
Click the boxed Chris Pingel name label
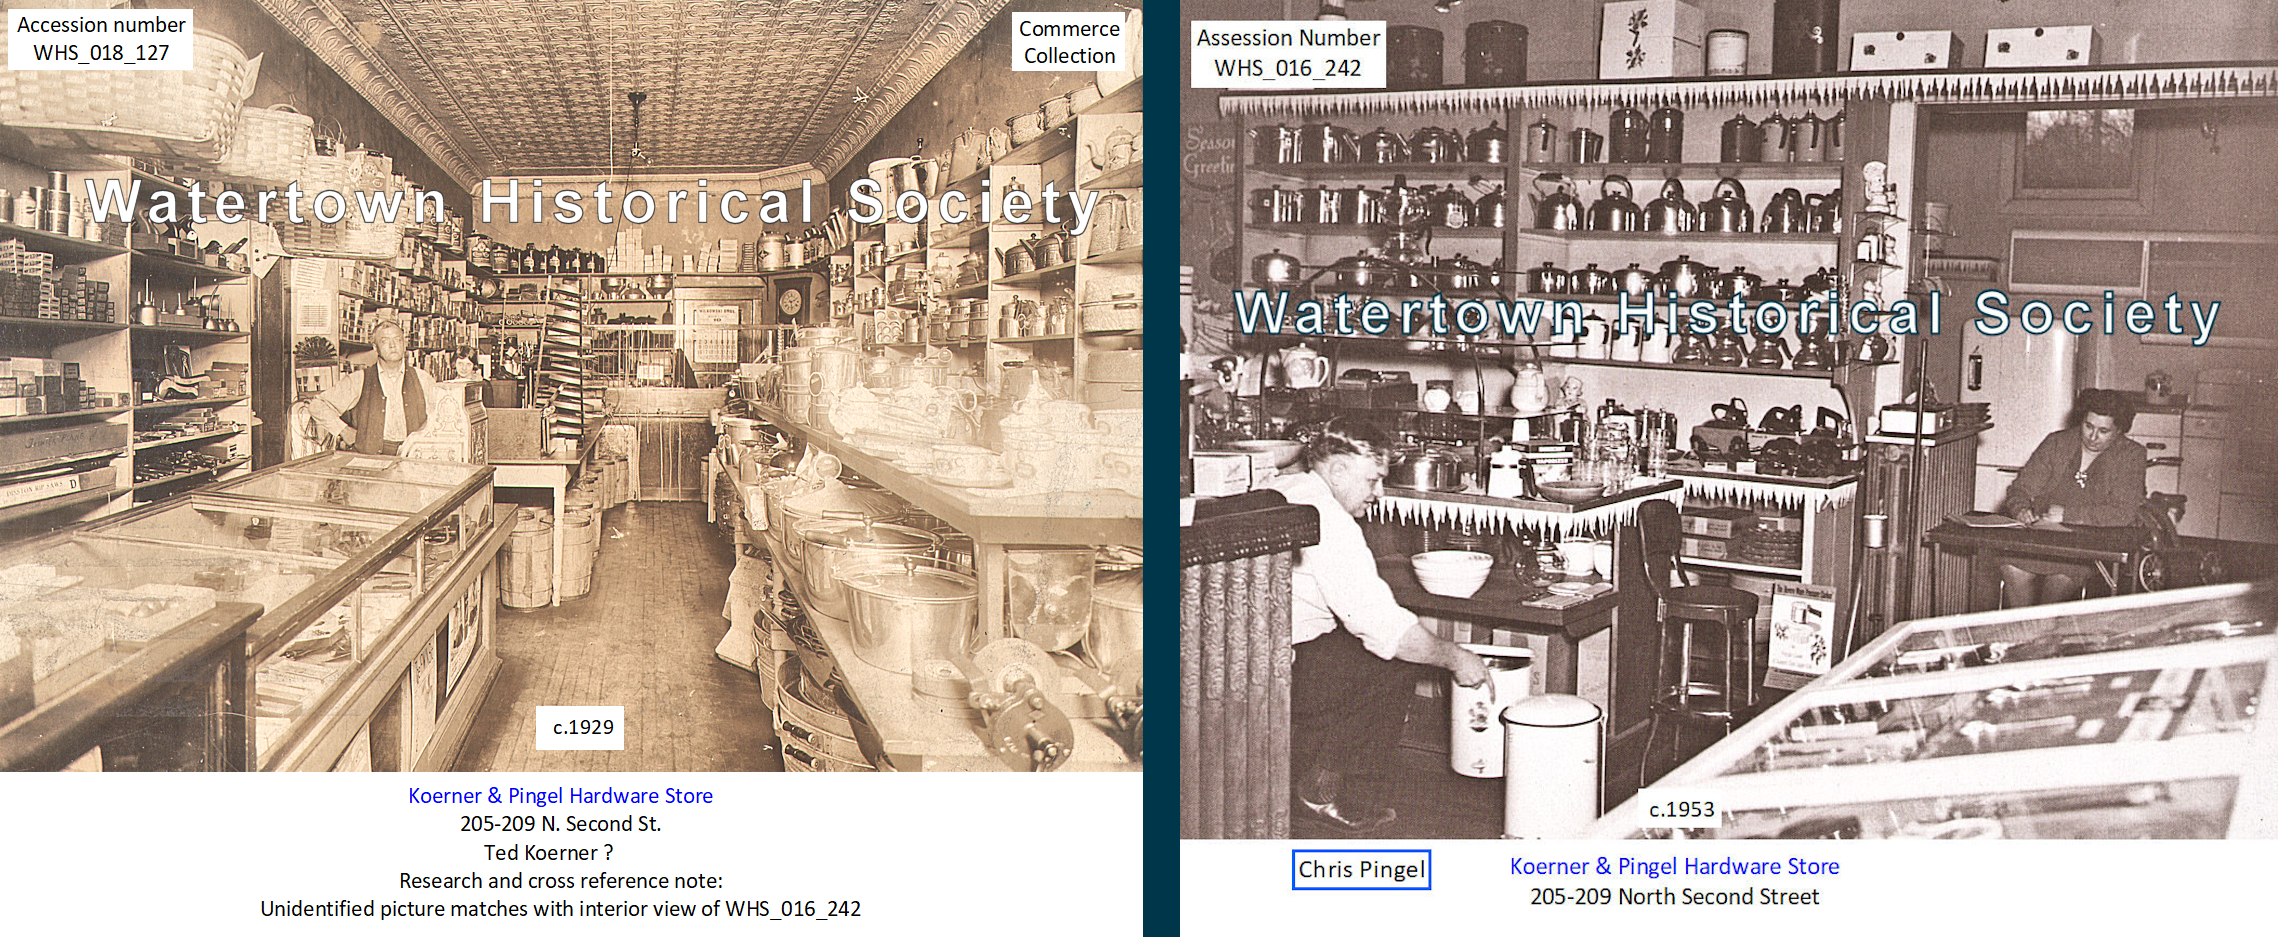pyautogui.click(x=1361, y=870)
